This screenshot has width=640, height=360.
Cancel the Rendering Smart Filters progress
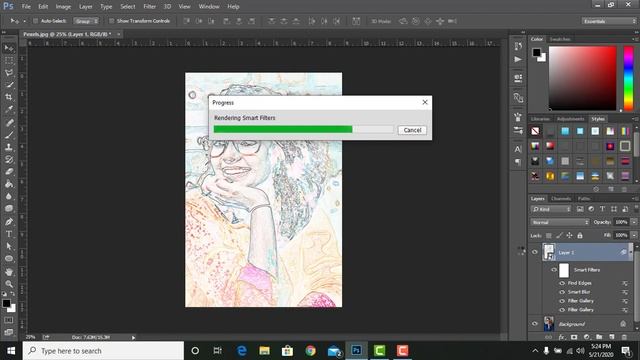(412, 130)
